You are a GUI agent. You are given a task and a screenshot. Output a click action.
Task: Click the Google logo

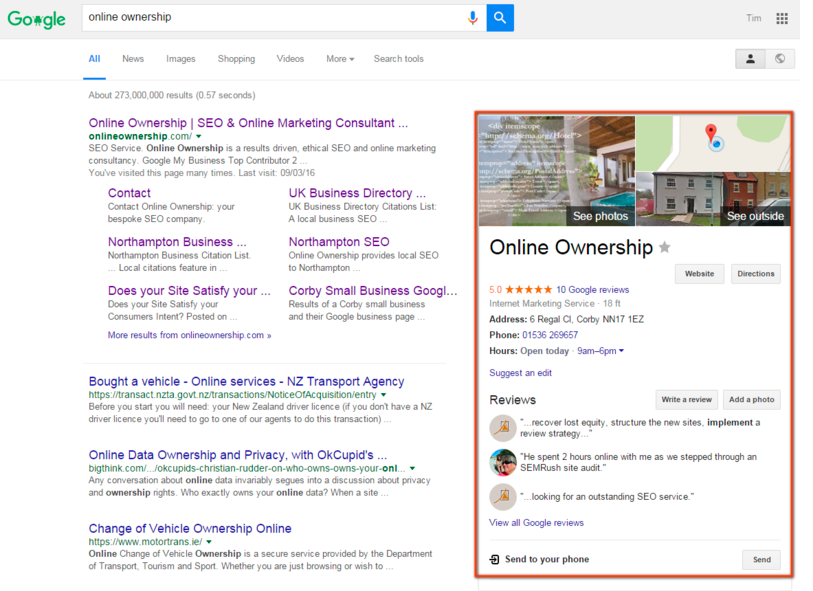(x=36, y=19)
